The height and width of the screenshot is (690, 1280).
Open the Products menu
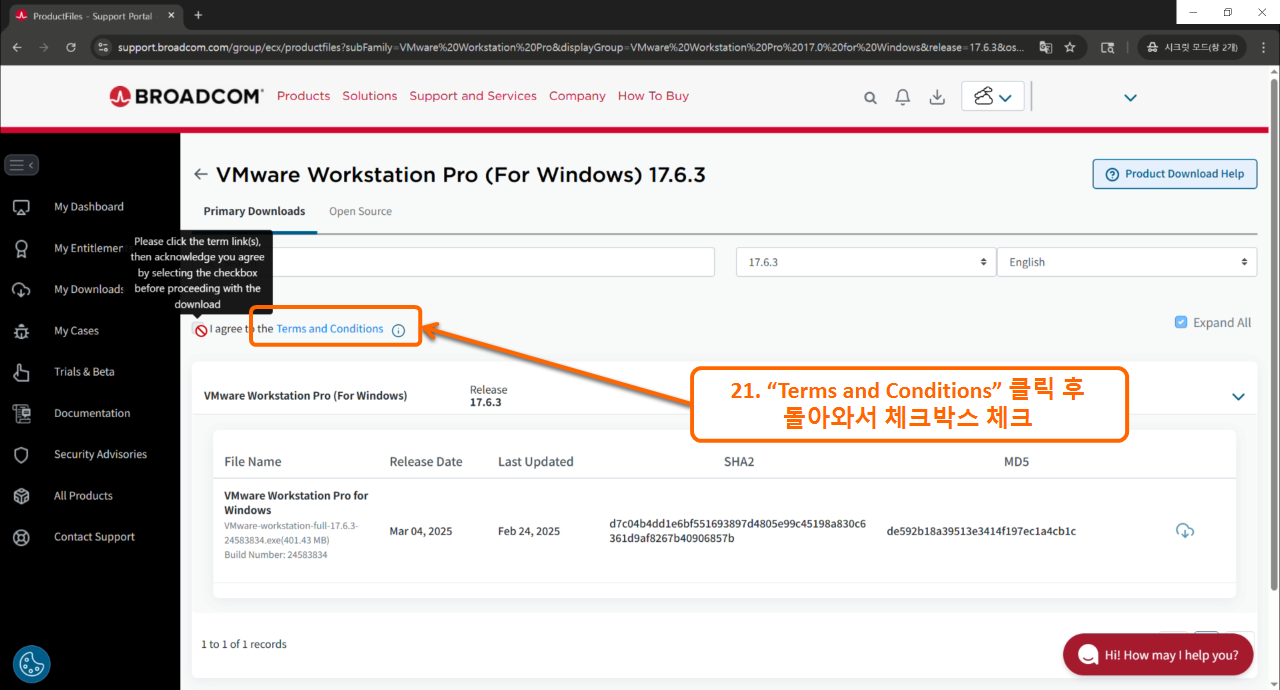[303, 96]
